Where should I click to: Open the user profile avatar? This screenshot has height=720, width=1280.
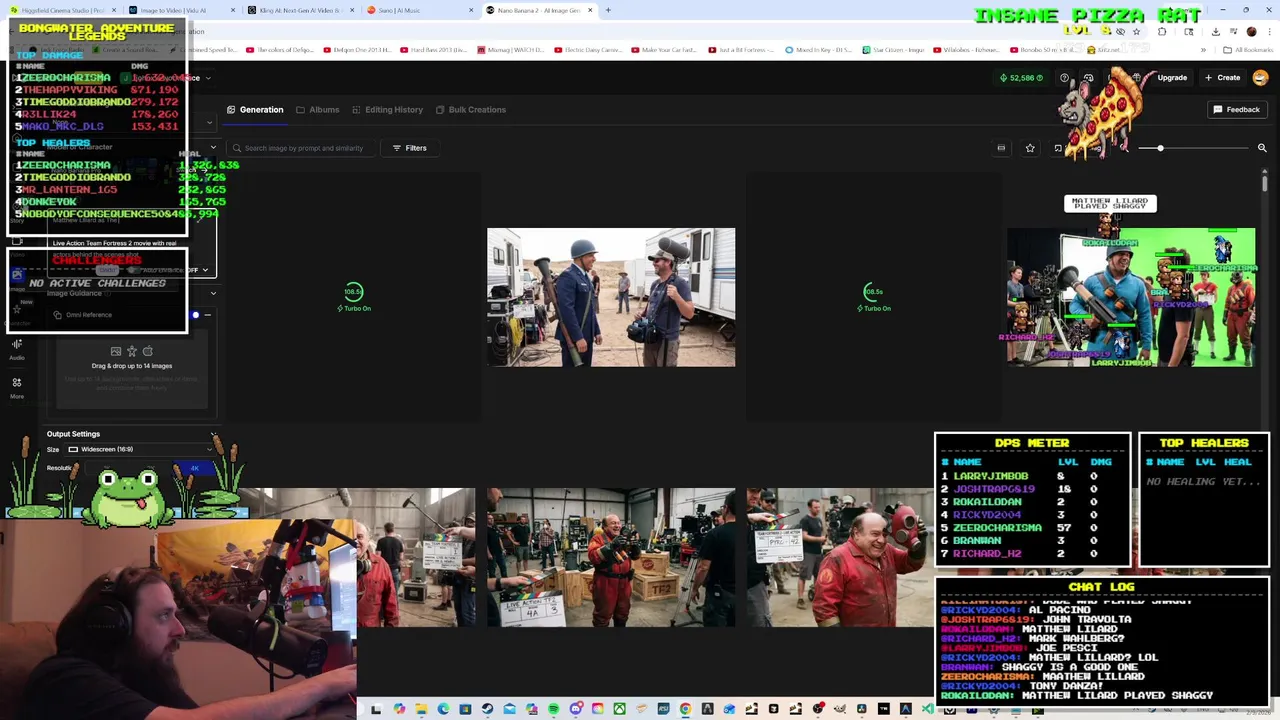coord(1260,78)
